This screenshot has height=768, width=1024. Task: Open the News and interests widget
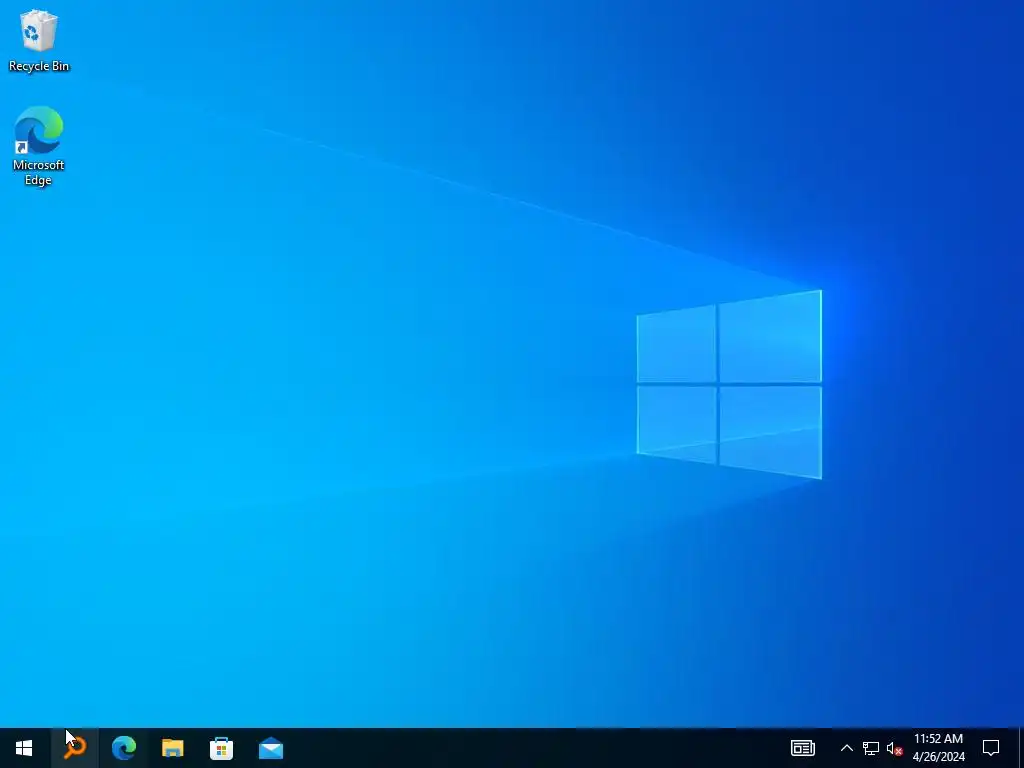pyautogui.click(x=803, y=748)
